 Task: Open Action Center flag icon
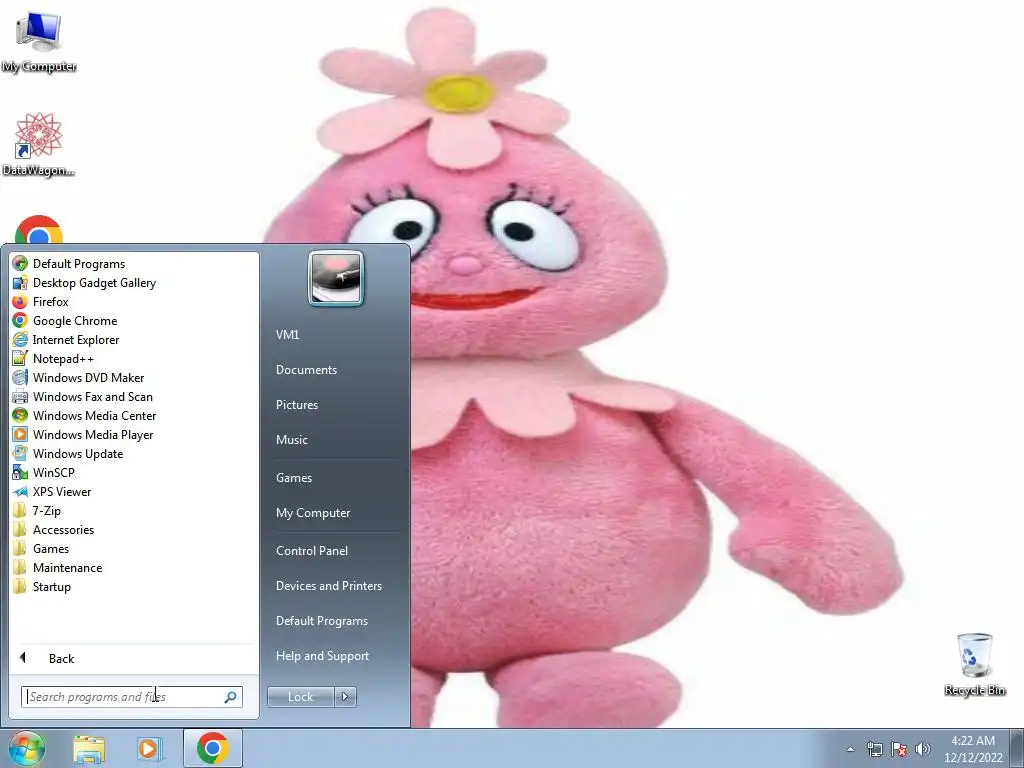pyautogui.click(x=899, y=749)
